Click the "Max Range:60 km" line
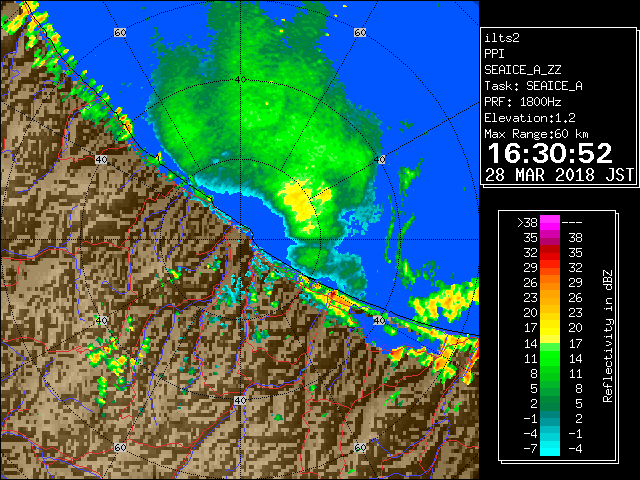The width and height of the screenshot is (640, 480). [x=536, y=134]
